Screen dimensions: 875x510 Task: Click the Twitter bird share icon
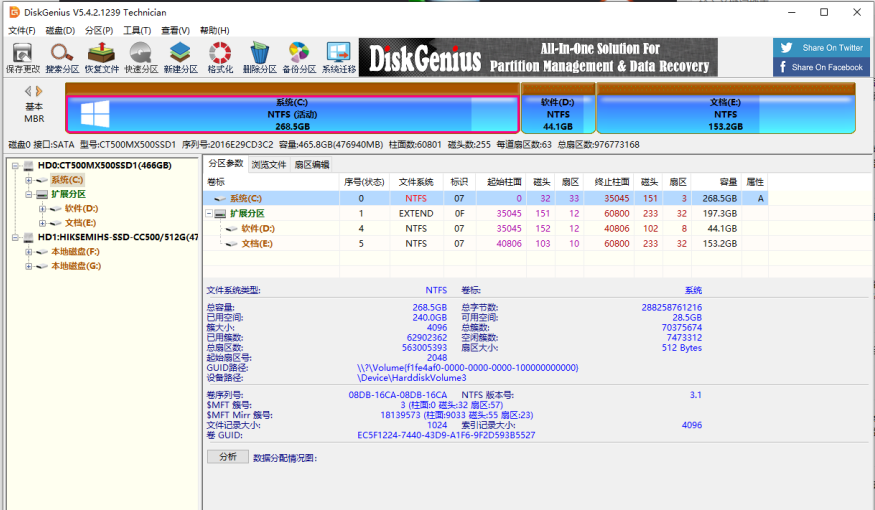[x=787, y=47]
